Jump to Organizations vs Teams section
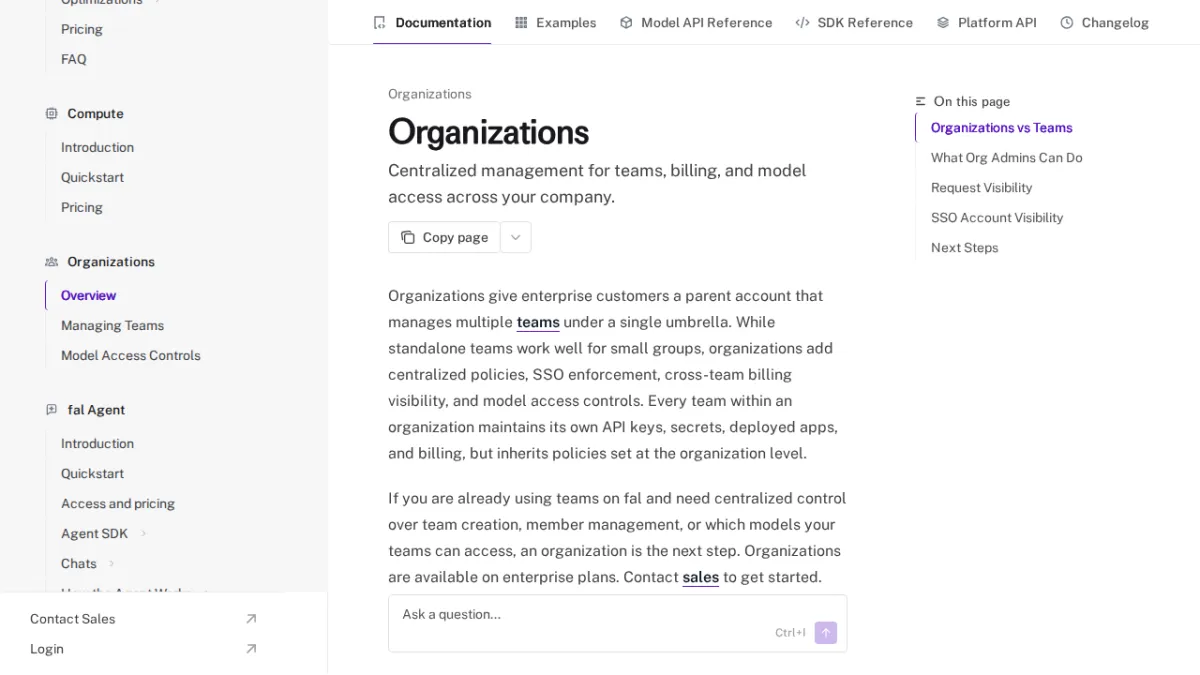This screenshot has width=1200, height=675. click(1001, 128)
